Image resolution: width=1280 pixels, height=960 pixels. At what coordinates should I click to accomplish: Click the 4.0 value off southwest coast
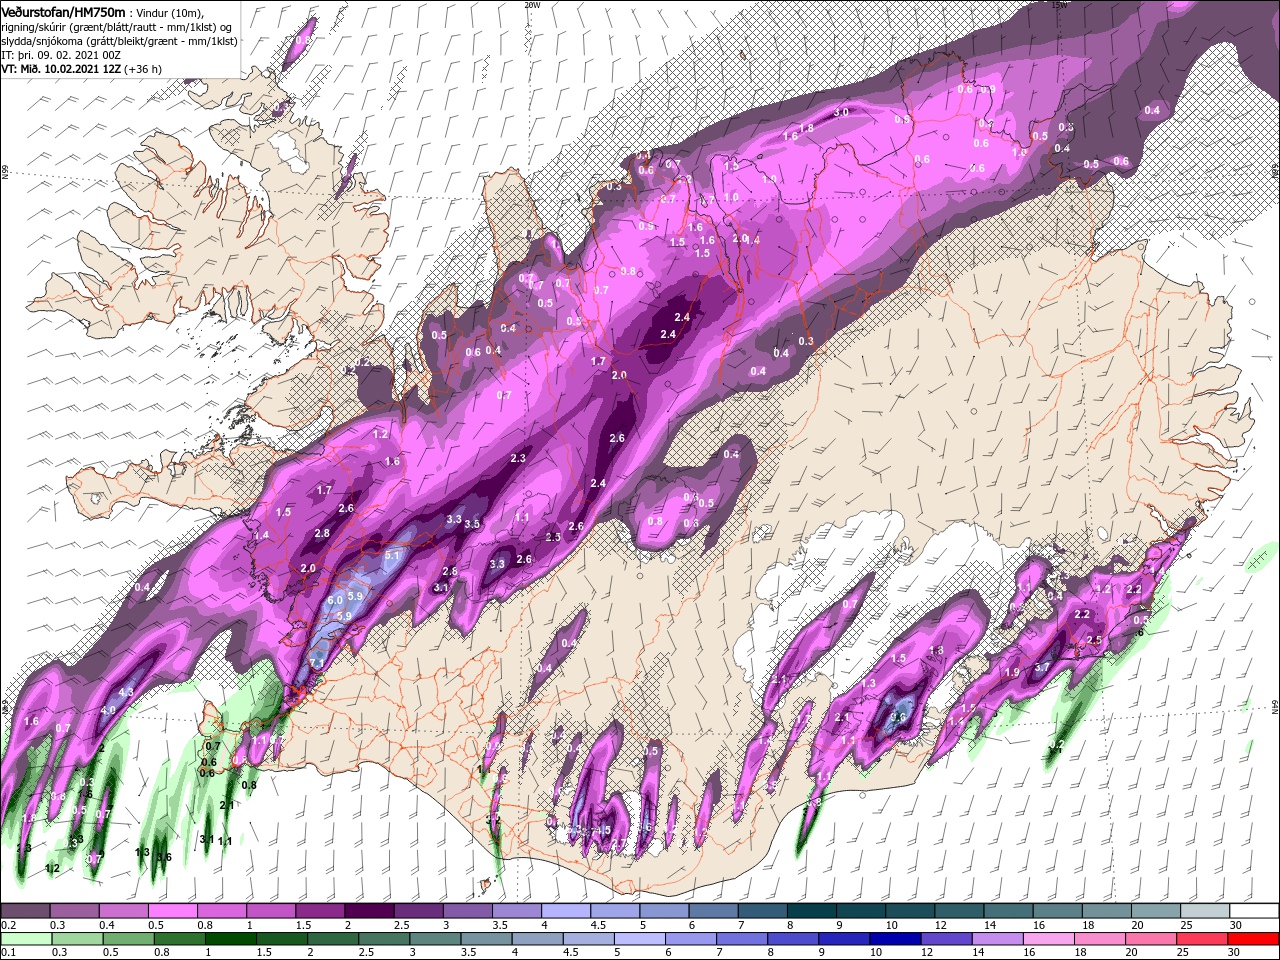pos(108,711)
